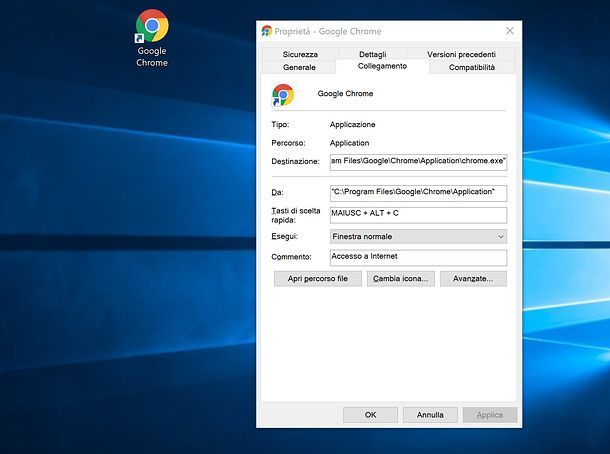The width and height of the screenshot is (610, 454).
Task: Select the Google Chrome desktop shortcut icon
Action: pos(152,26)
